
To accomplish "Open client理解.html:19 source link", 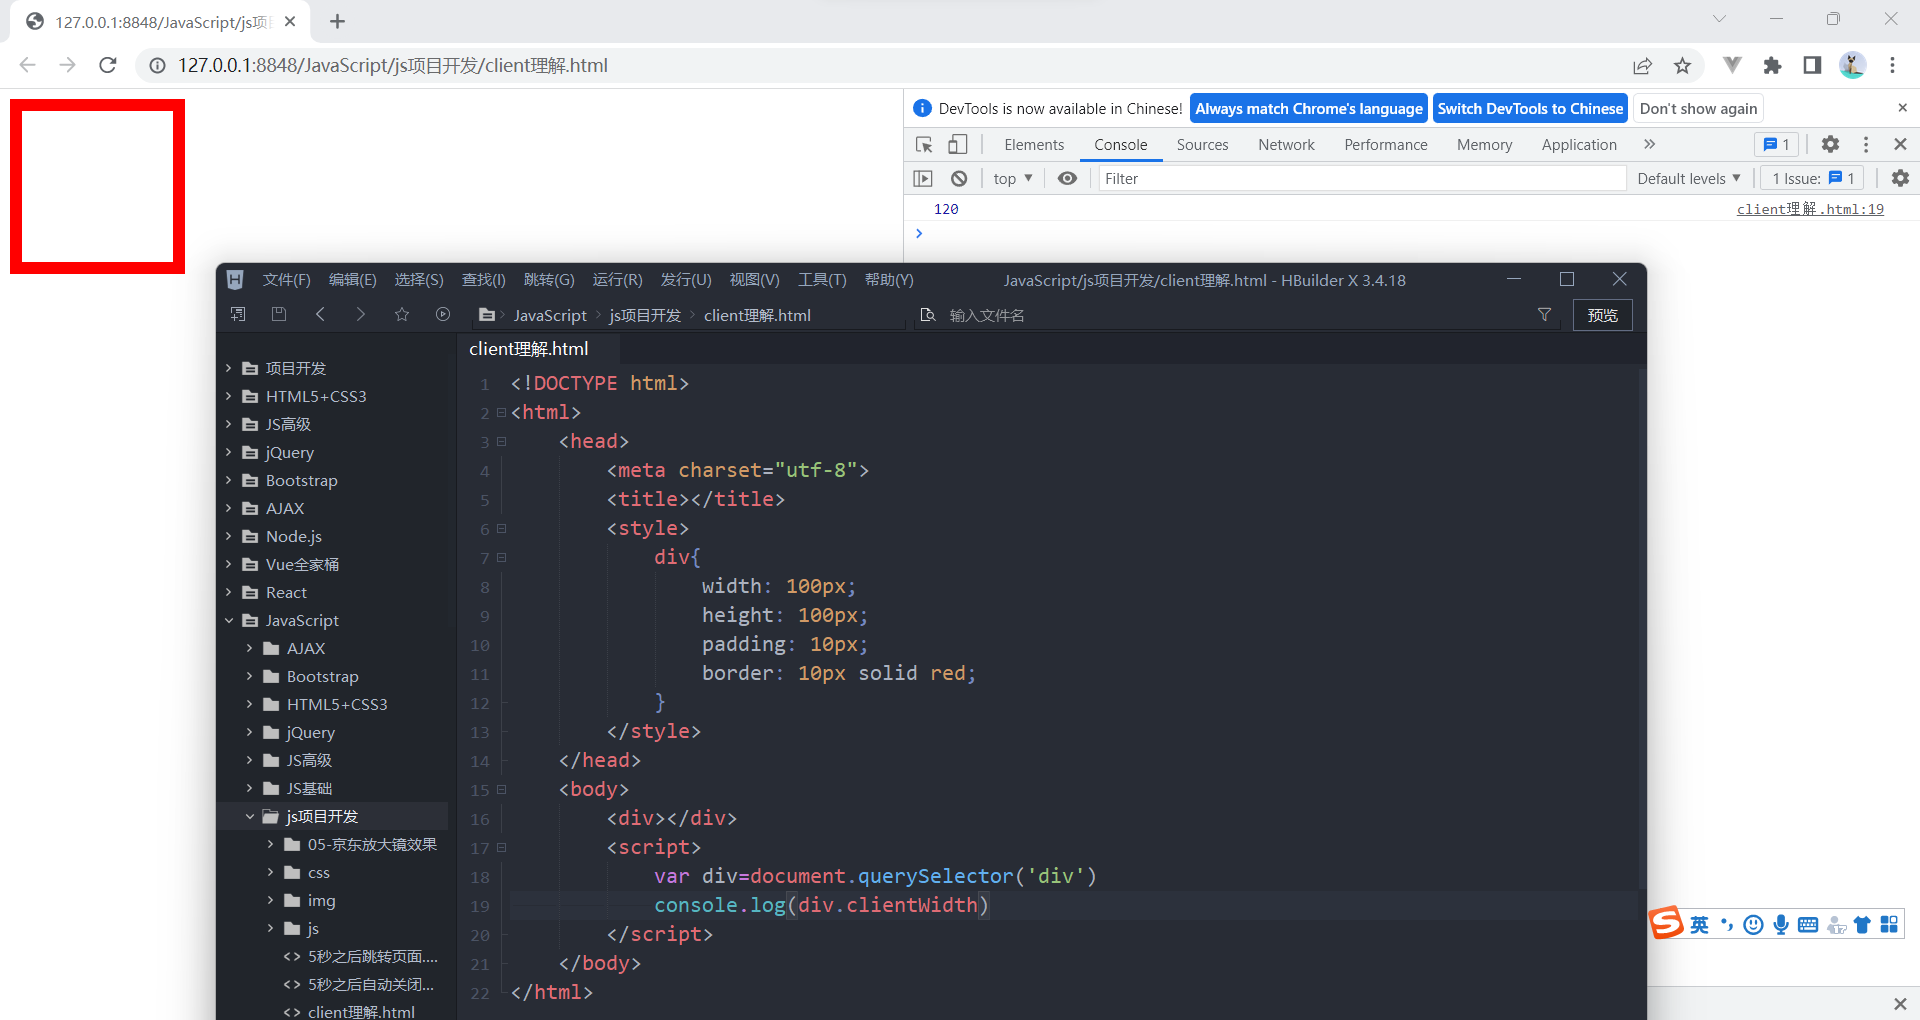I will click(x=1810, y=209).
